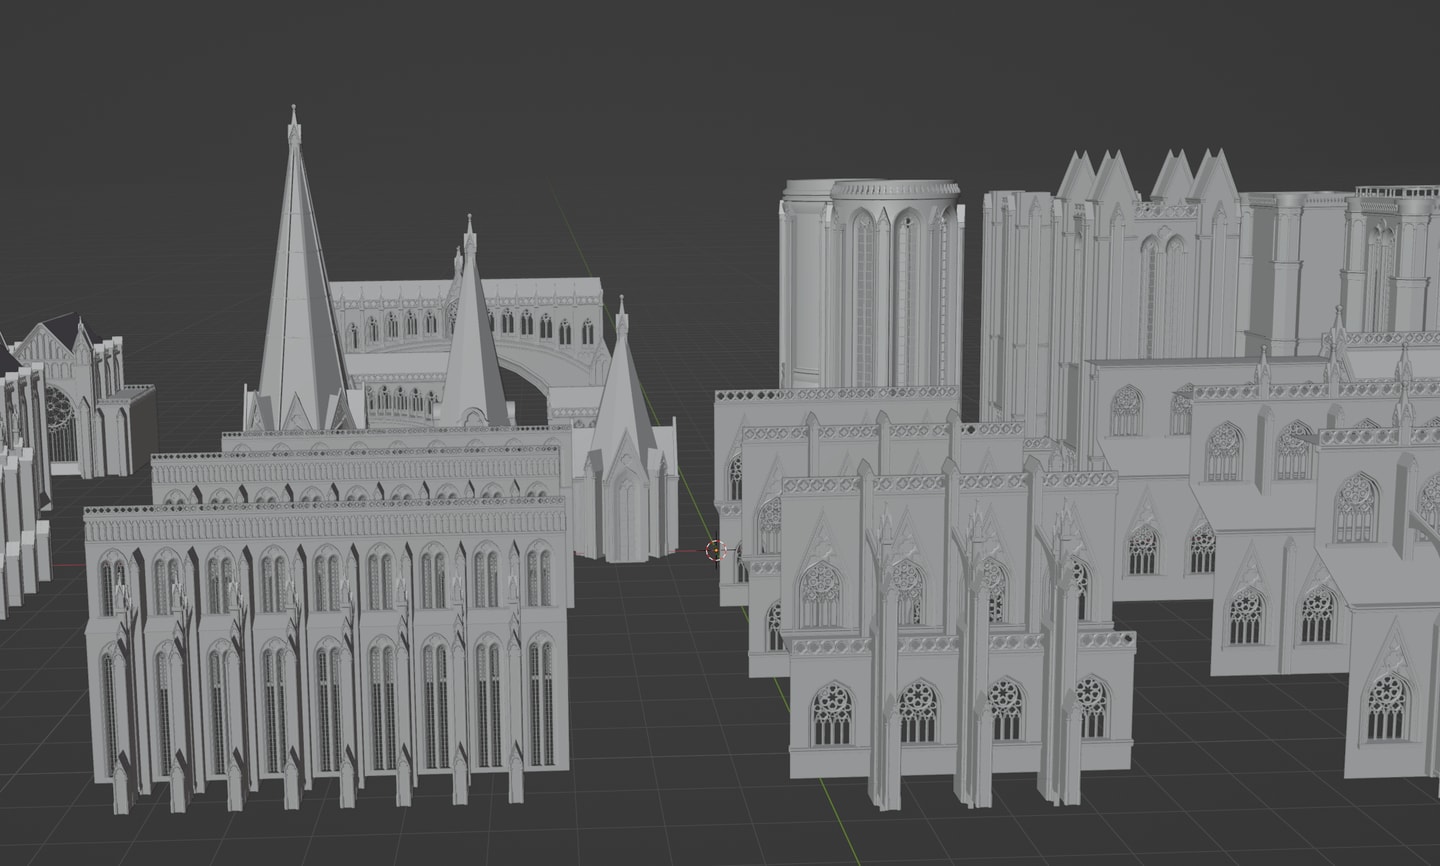Image resolution: width=1440 pixels, height=866 pixels.
Task: Select the partial buttress wall at left edge
Action: click(20, 500)
